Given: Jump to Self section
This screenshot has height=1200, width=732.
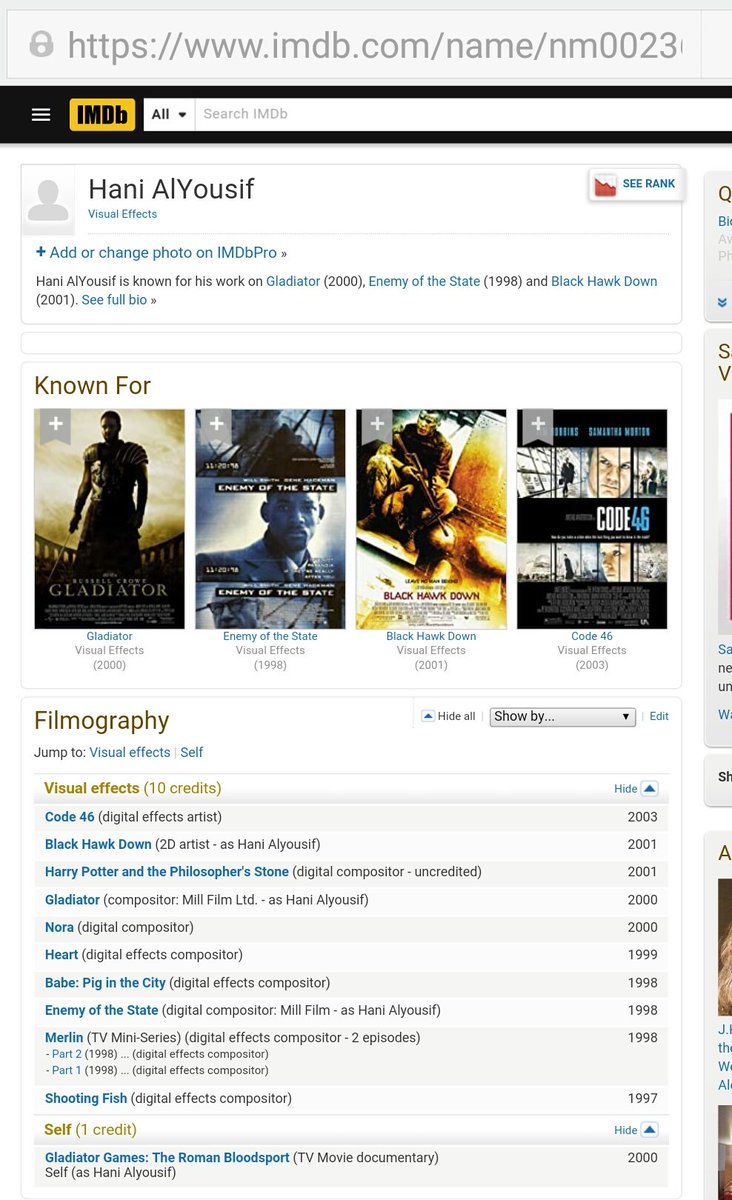Looking at the screenshot, I should (192, 752).
